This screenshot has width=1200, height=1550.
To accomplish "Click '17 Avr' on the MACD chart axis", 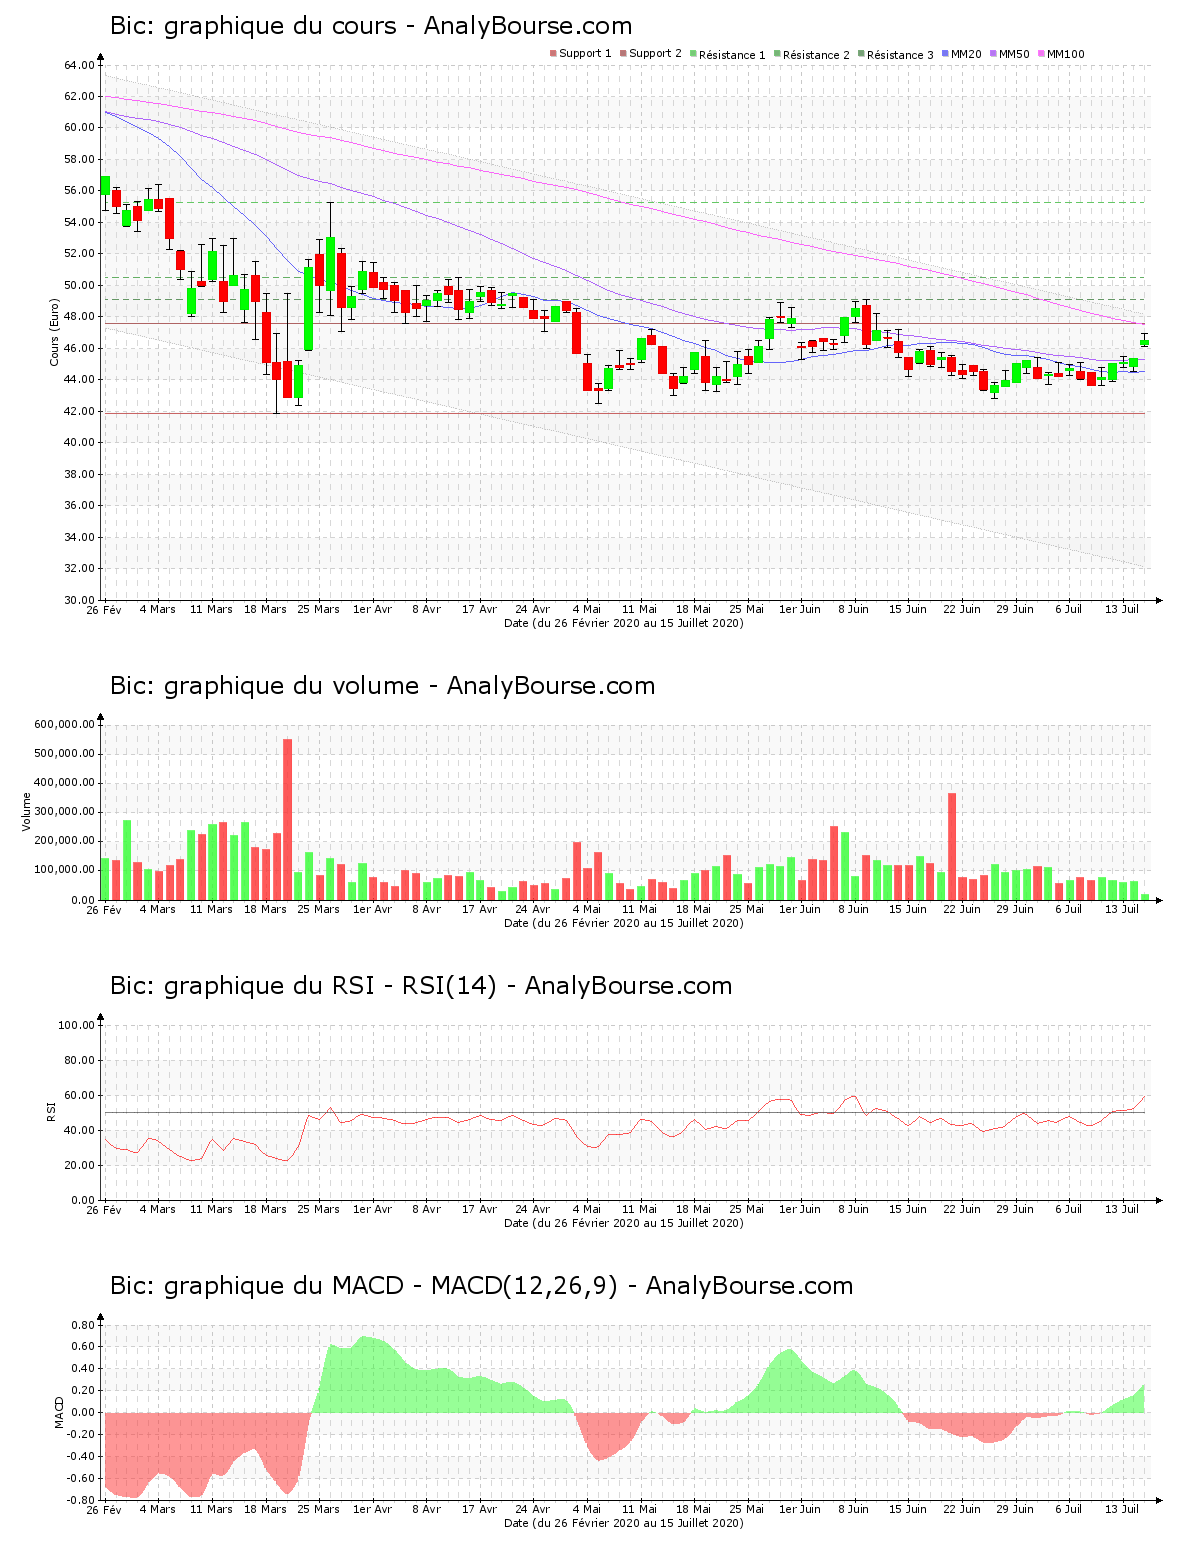I will [479, 1509].
